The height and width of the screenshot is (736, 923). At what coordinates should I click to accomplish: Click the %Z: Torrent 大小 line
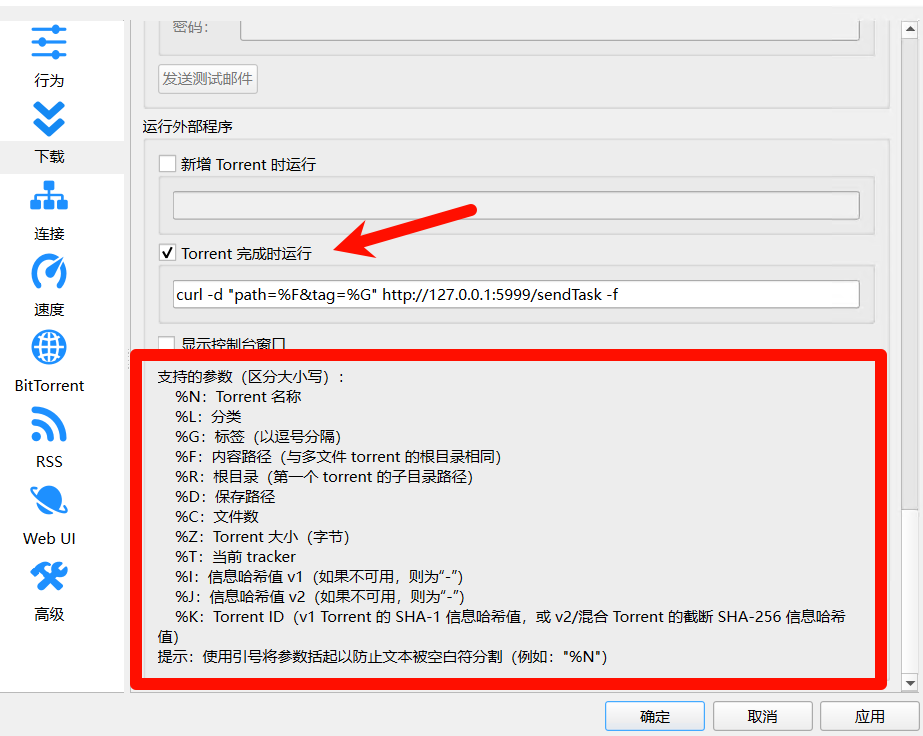point(263,537)
